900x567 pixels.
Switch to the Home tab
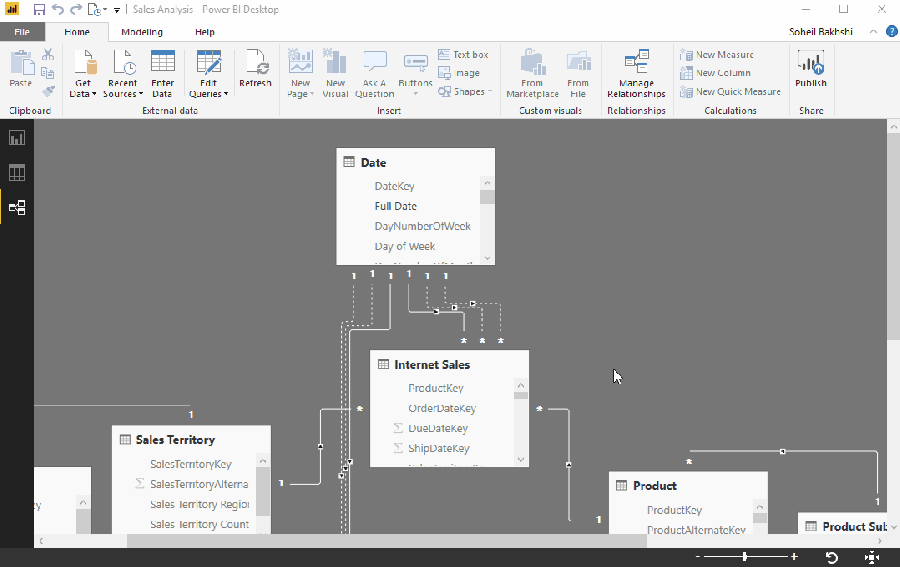click(x=77, y=32)
